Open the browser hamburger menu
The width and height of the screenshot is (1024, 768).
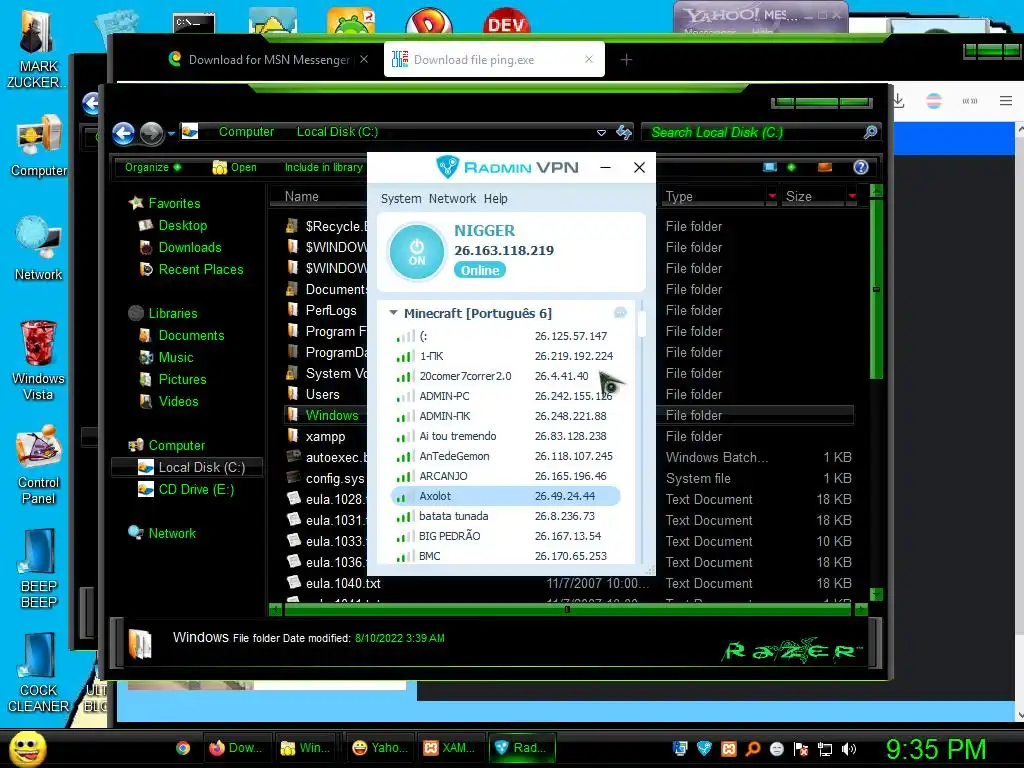click(x=1006, y=101)
